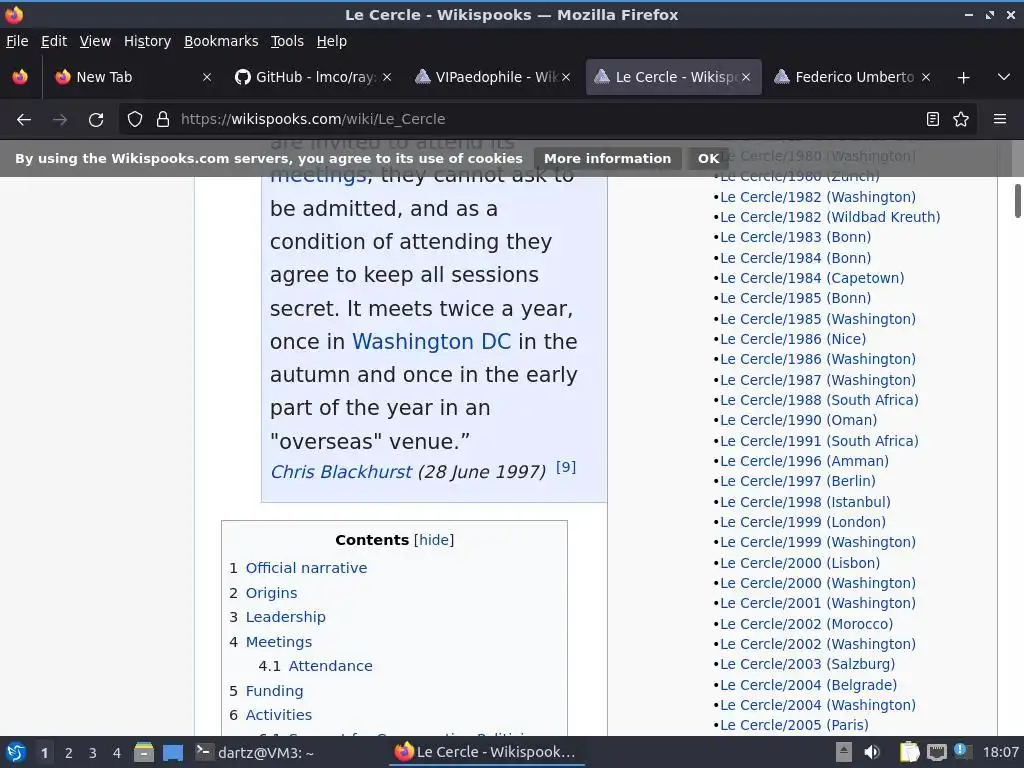Bookmark this page with the star
The height and width of the screenshot is (768, 1024).
961,120
